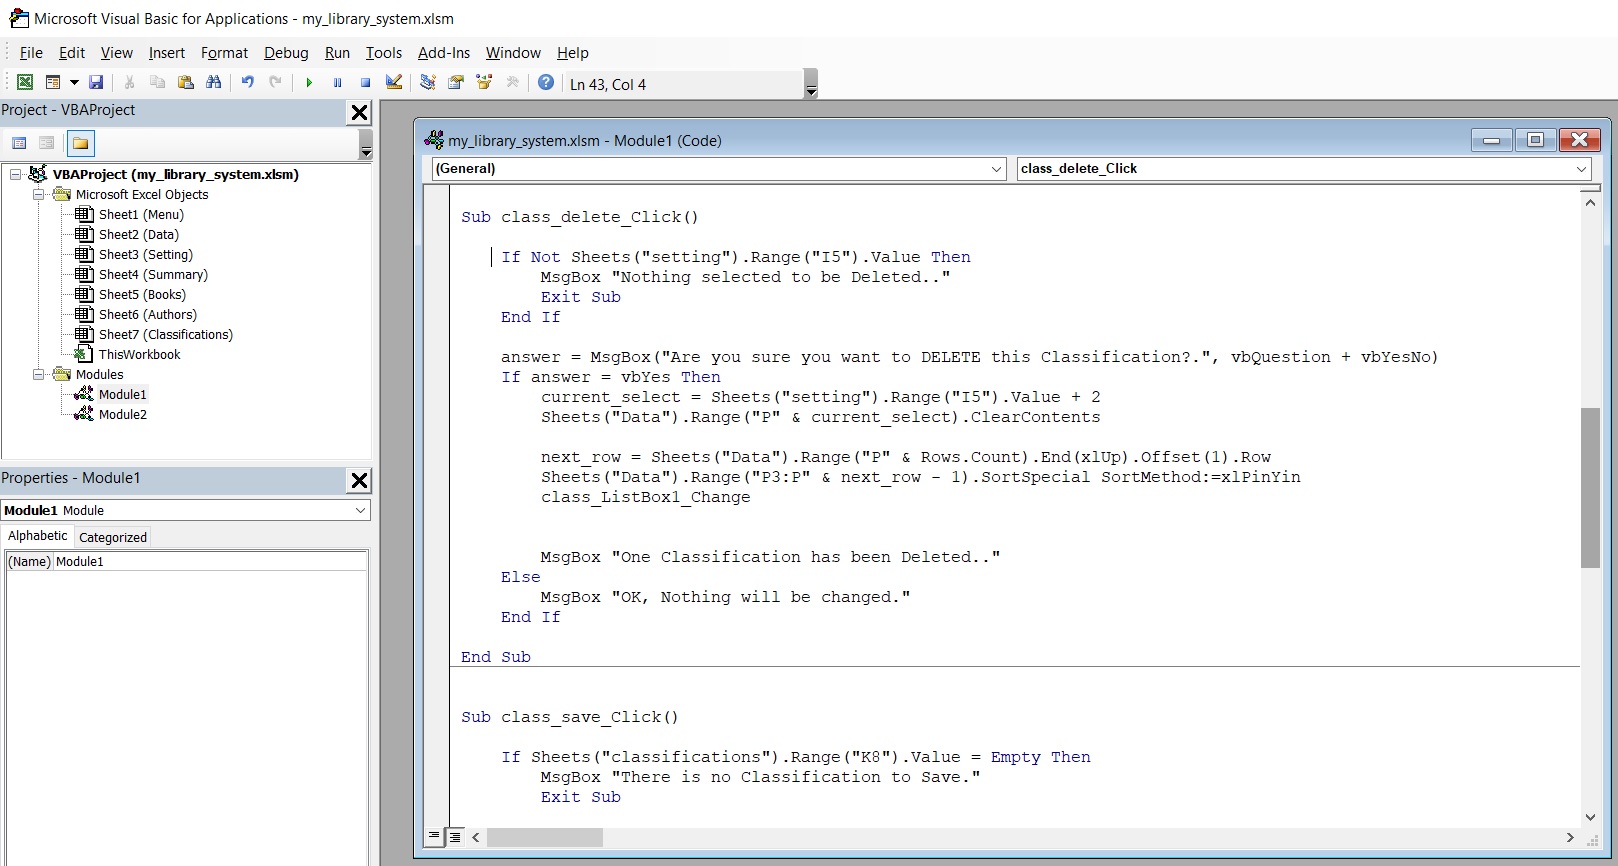Select Sheet5 (Books) in the project tree

(142, 295)
